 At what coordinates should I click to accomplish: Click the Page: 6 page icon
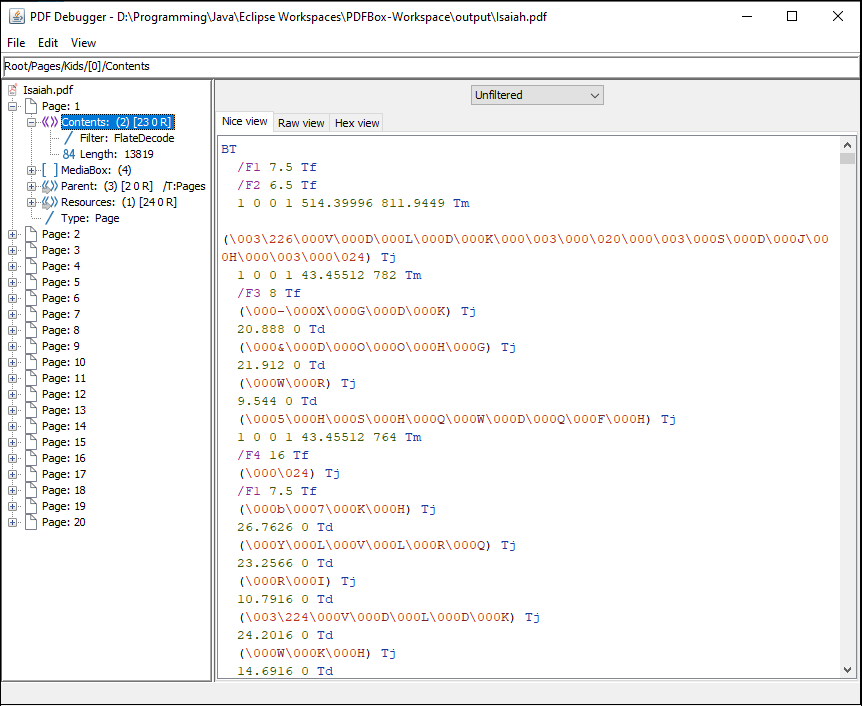click(x=31, y=298)
